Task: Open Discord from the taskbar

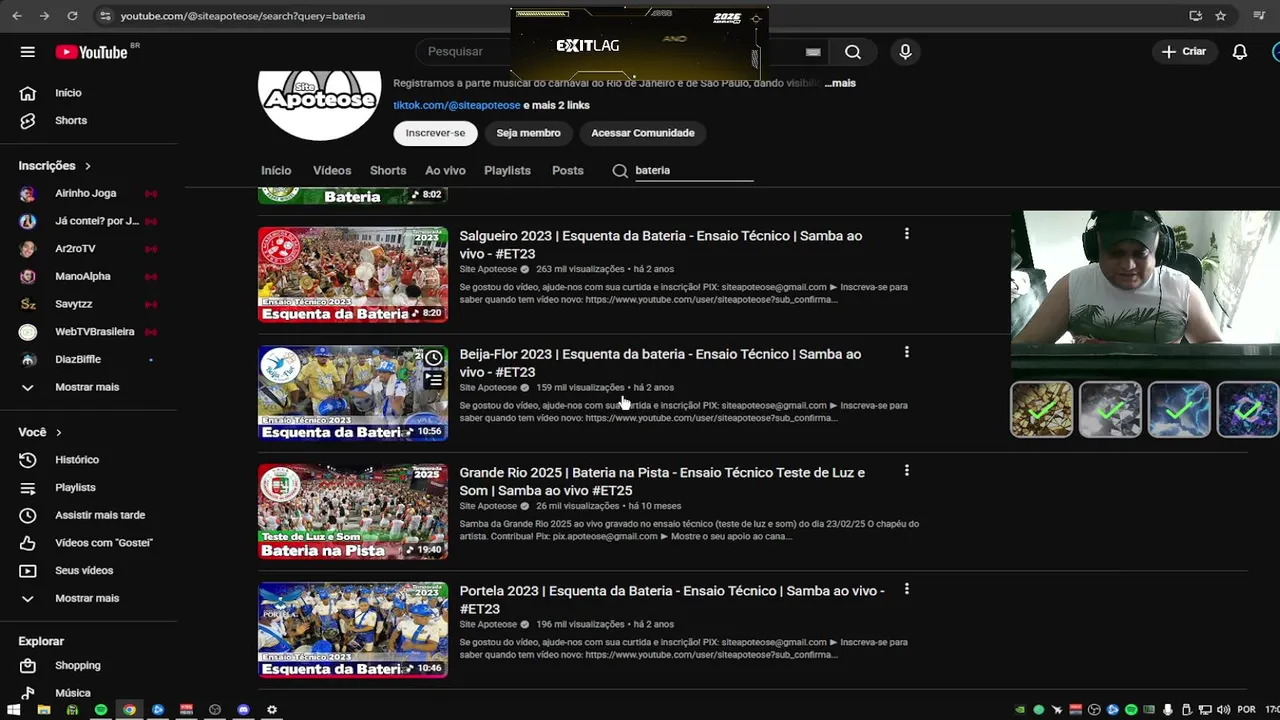Action: (x=243, y=710)
